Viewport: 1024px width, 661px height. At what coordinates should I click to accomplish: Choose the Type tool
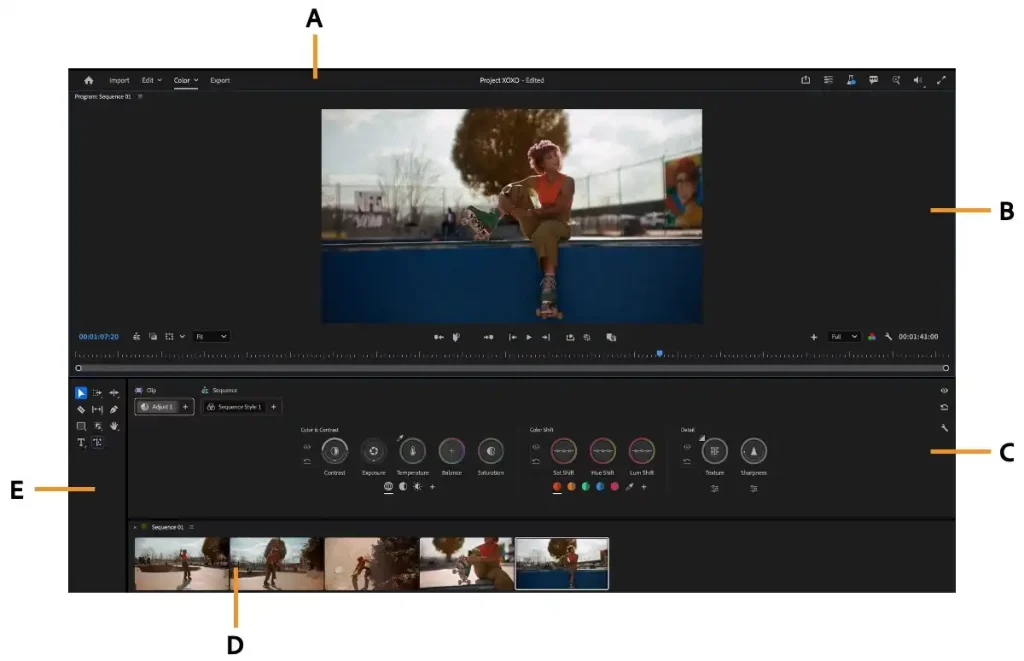(81, 443)
